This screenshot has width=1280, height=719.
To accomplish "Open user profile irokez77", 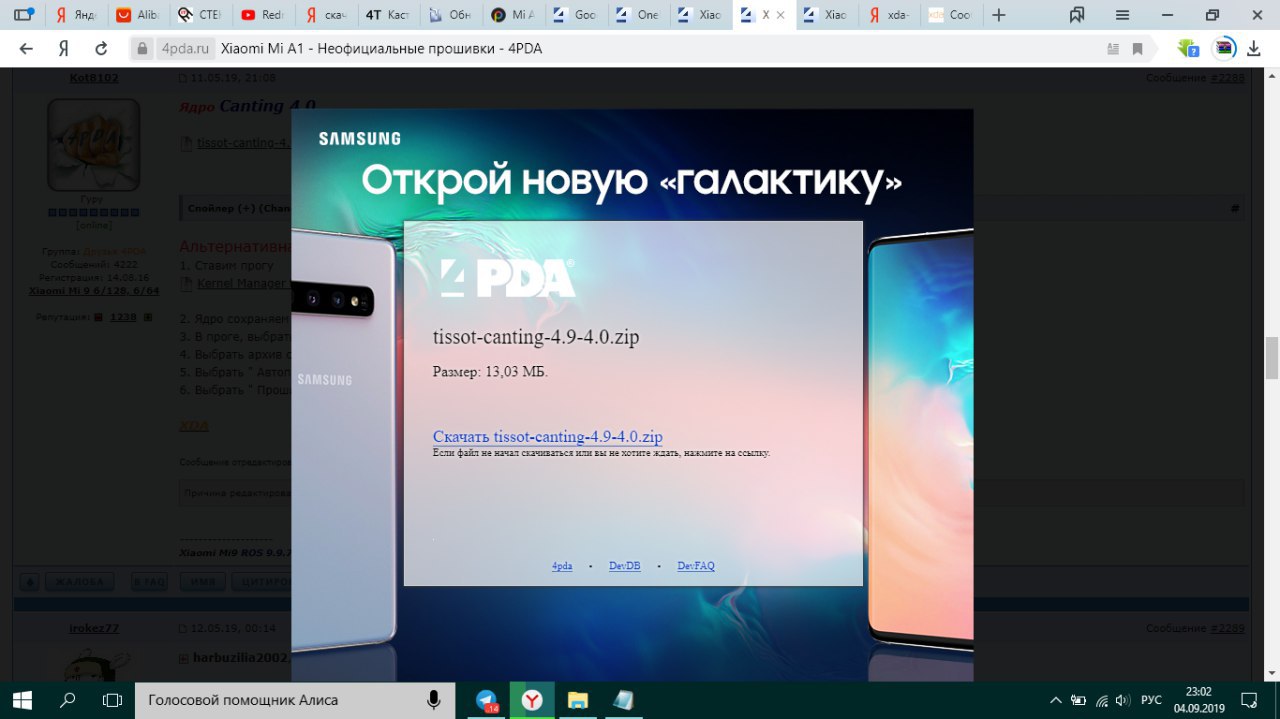I will point(94,628).
